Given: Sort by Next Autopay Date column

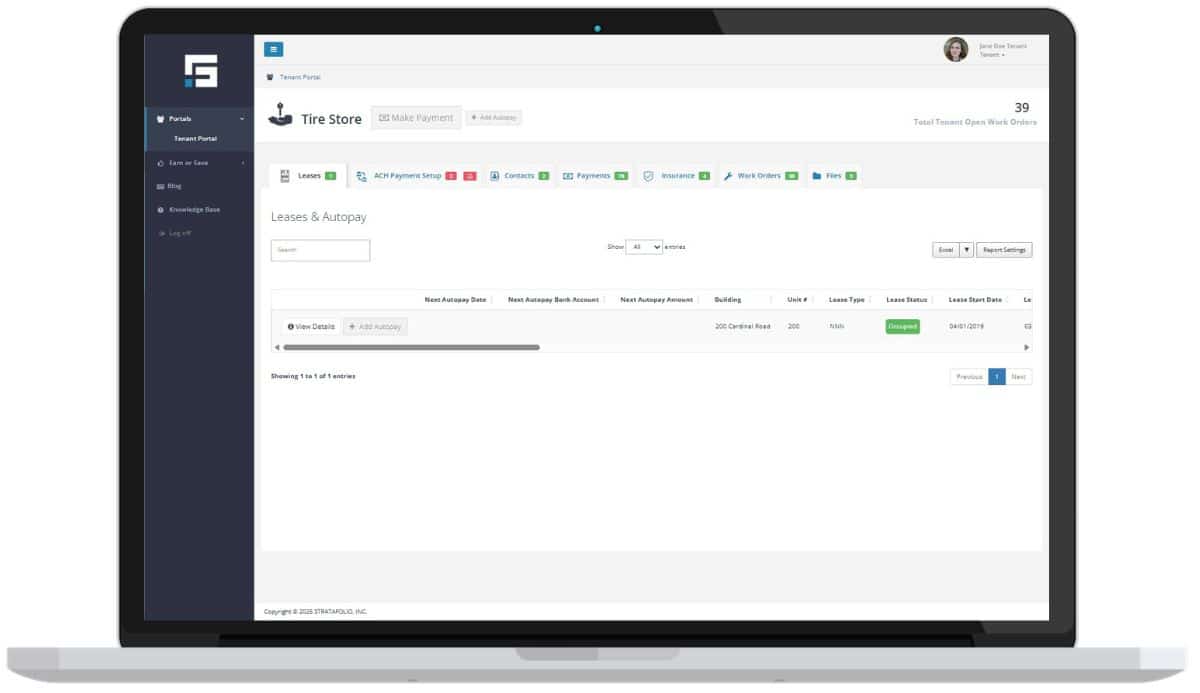Looking at the screenshot, I should [x=457, y=300].
